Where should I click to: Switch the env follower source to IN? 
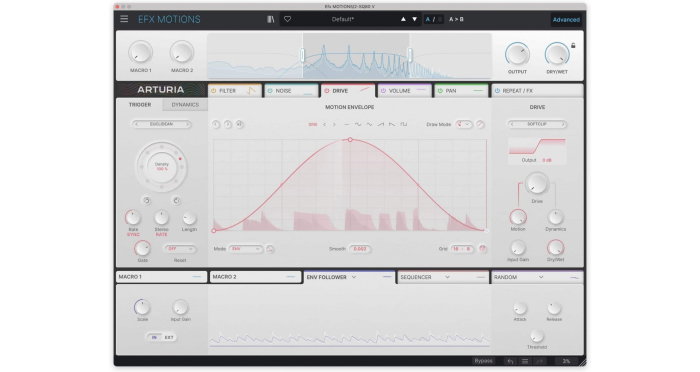pos(154,338)
